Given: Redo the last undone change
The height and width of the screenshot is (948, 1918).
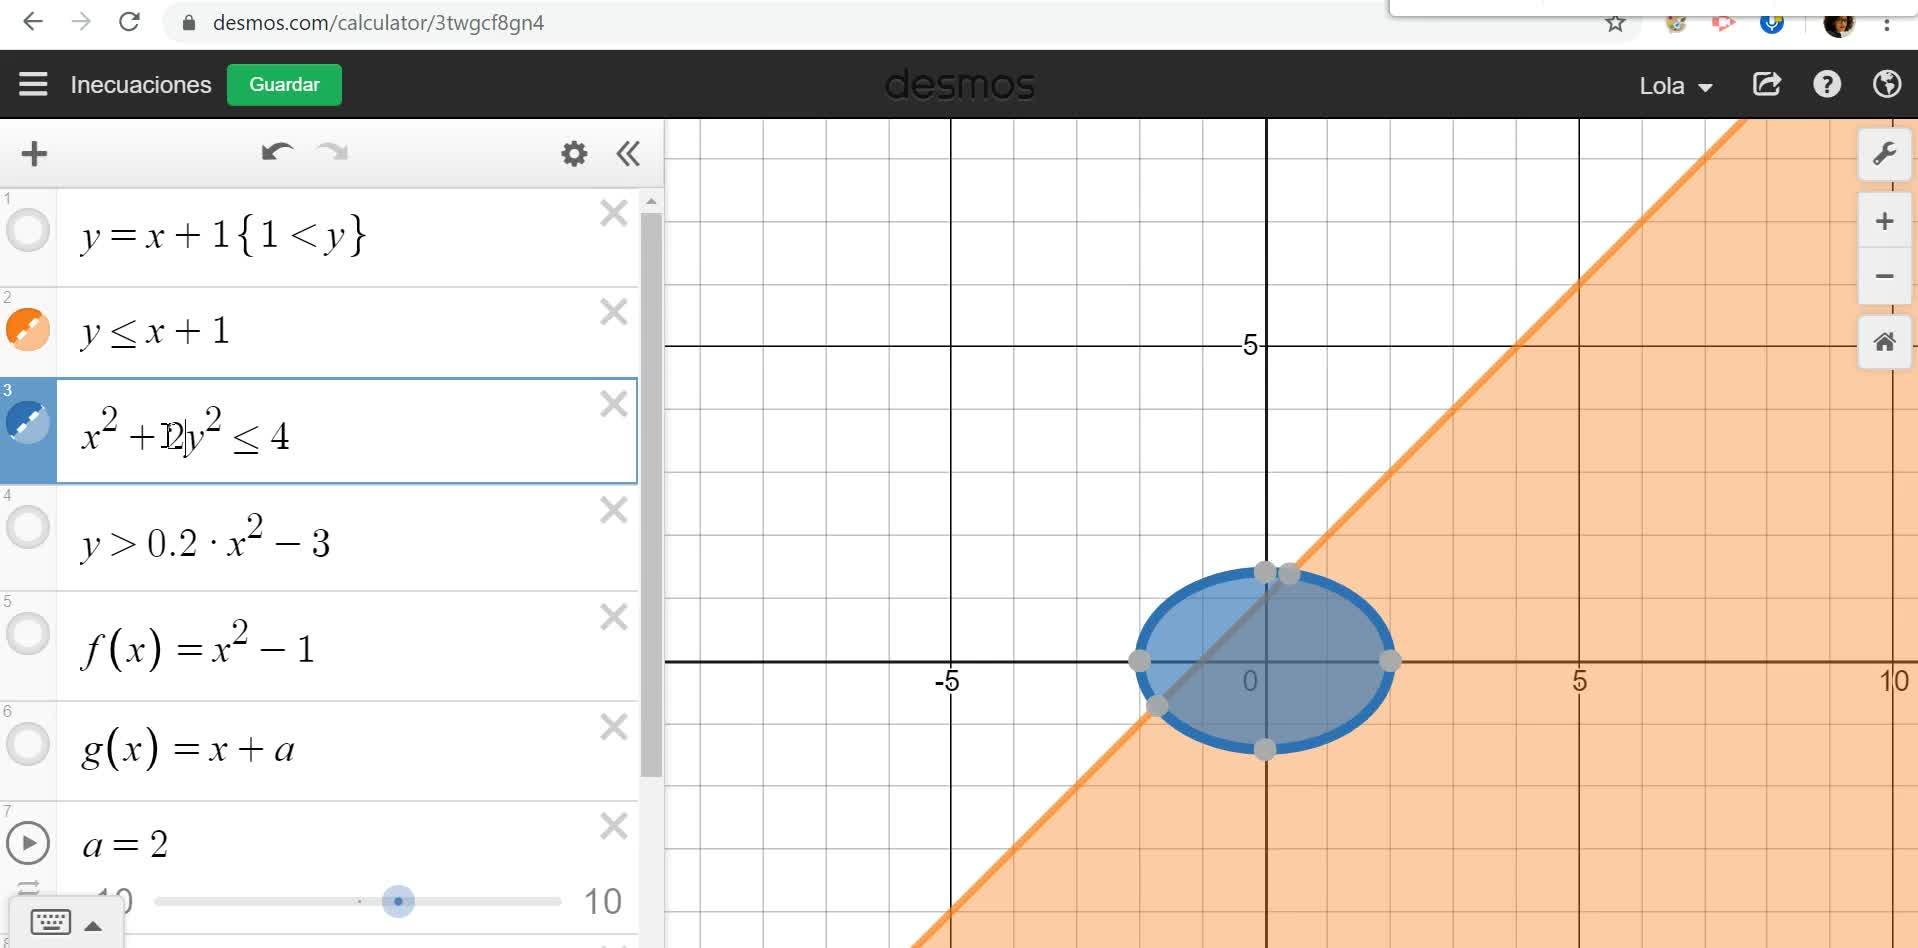Looking at the screenshot, I should pos(332,152).
